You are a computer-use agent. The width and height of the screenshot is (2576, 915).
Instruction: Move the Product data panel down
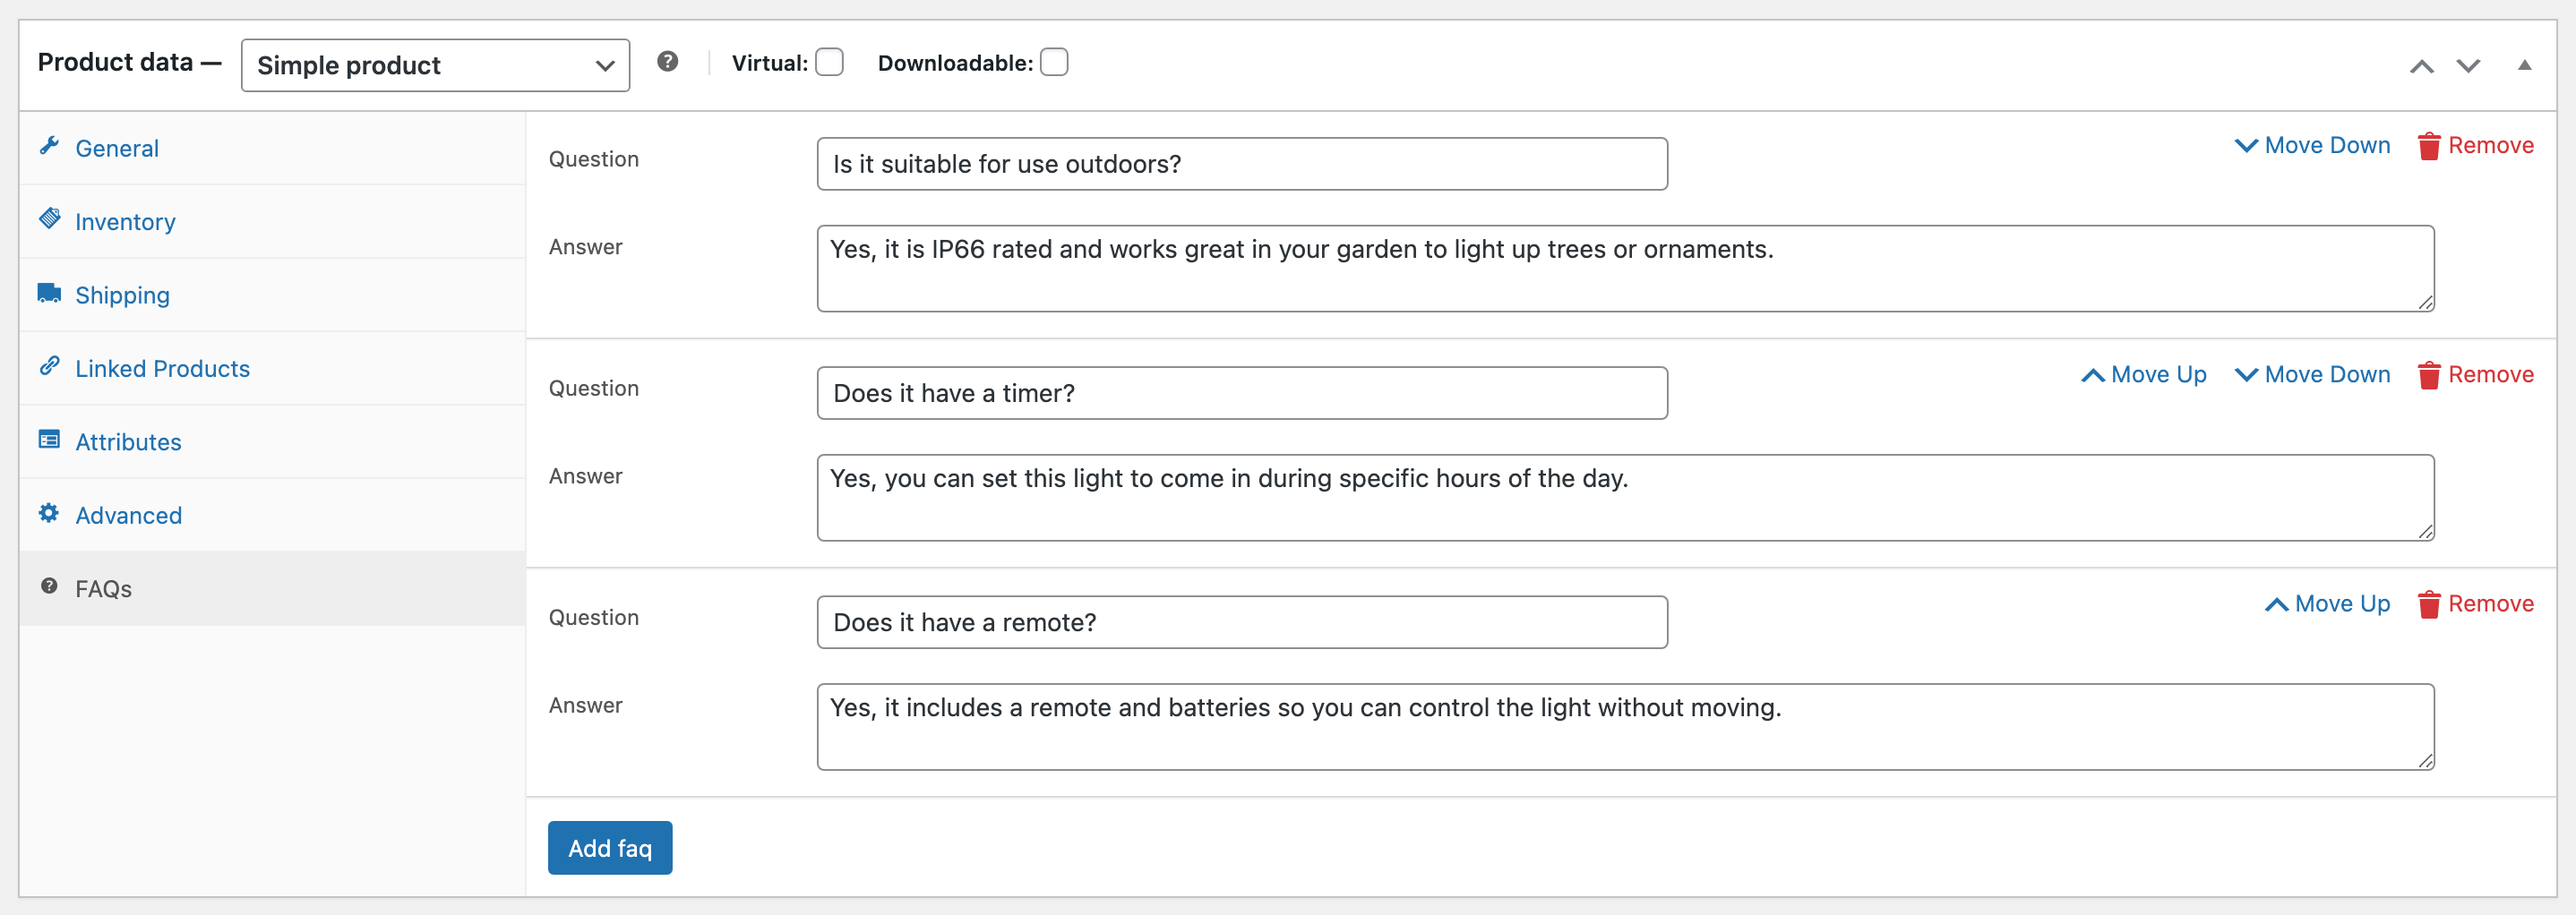click(2468, 66)
